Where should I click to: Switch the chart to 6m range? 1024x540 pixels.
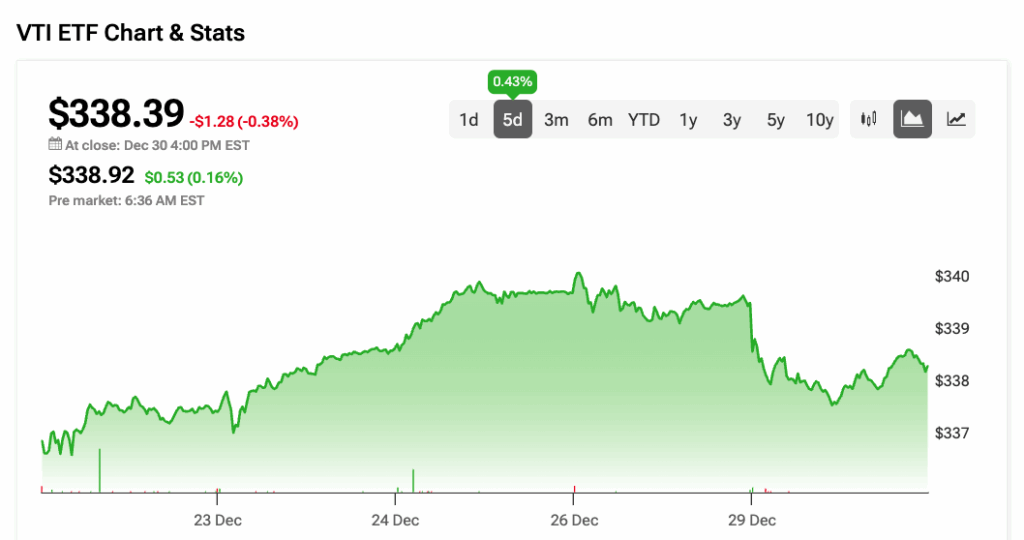coord(600,120)
